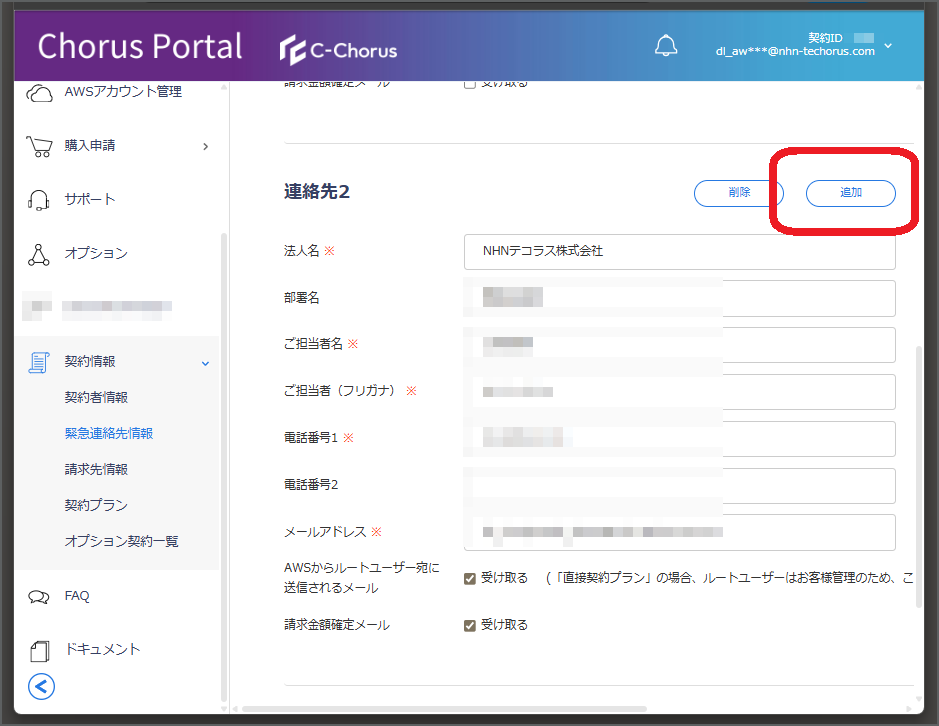Screen dimensions: 939x726
Task: Open the account dropdown beside 契約ID
Action: tap(888, 46)
